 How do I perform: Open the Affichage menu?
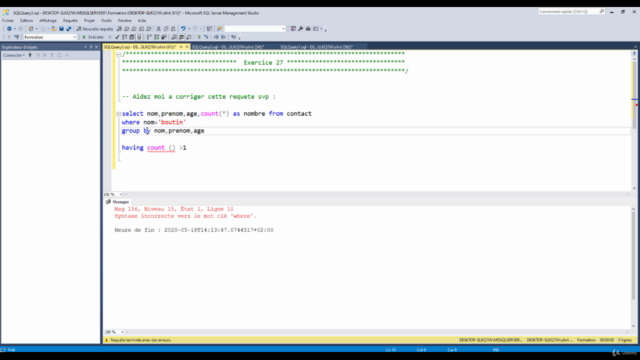[48, 20]
